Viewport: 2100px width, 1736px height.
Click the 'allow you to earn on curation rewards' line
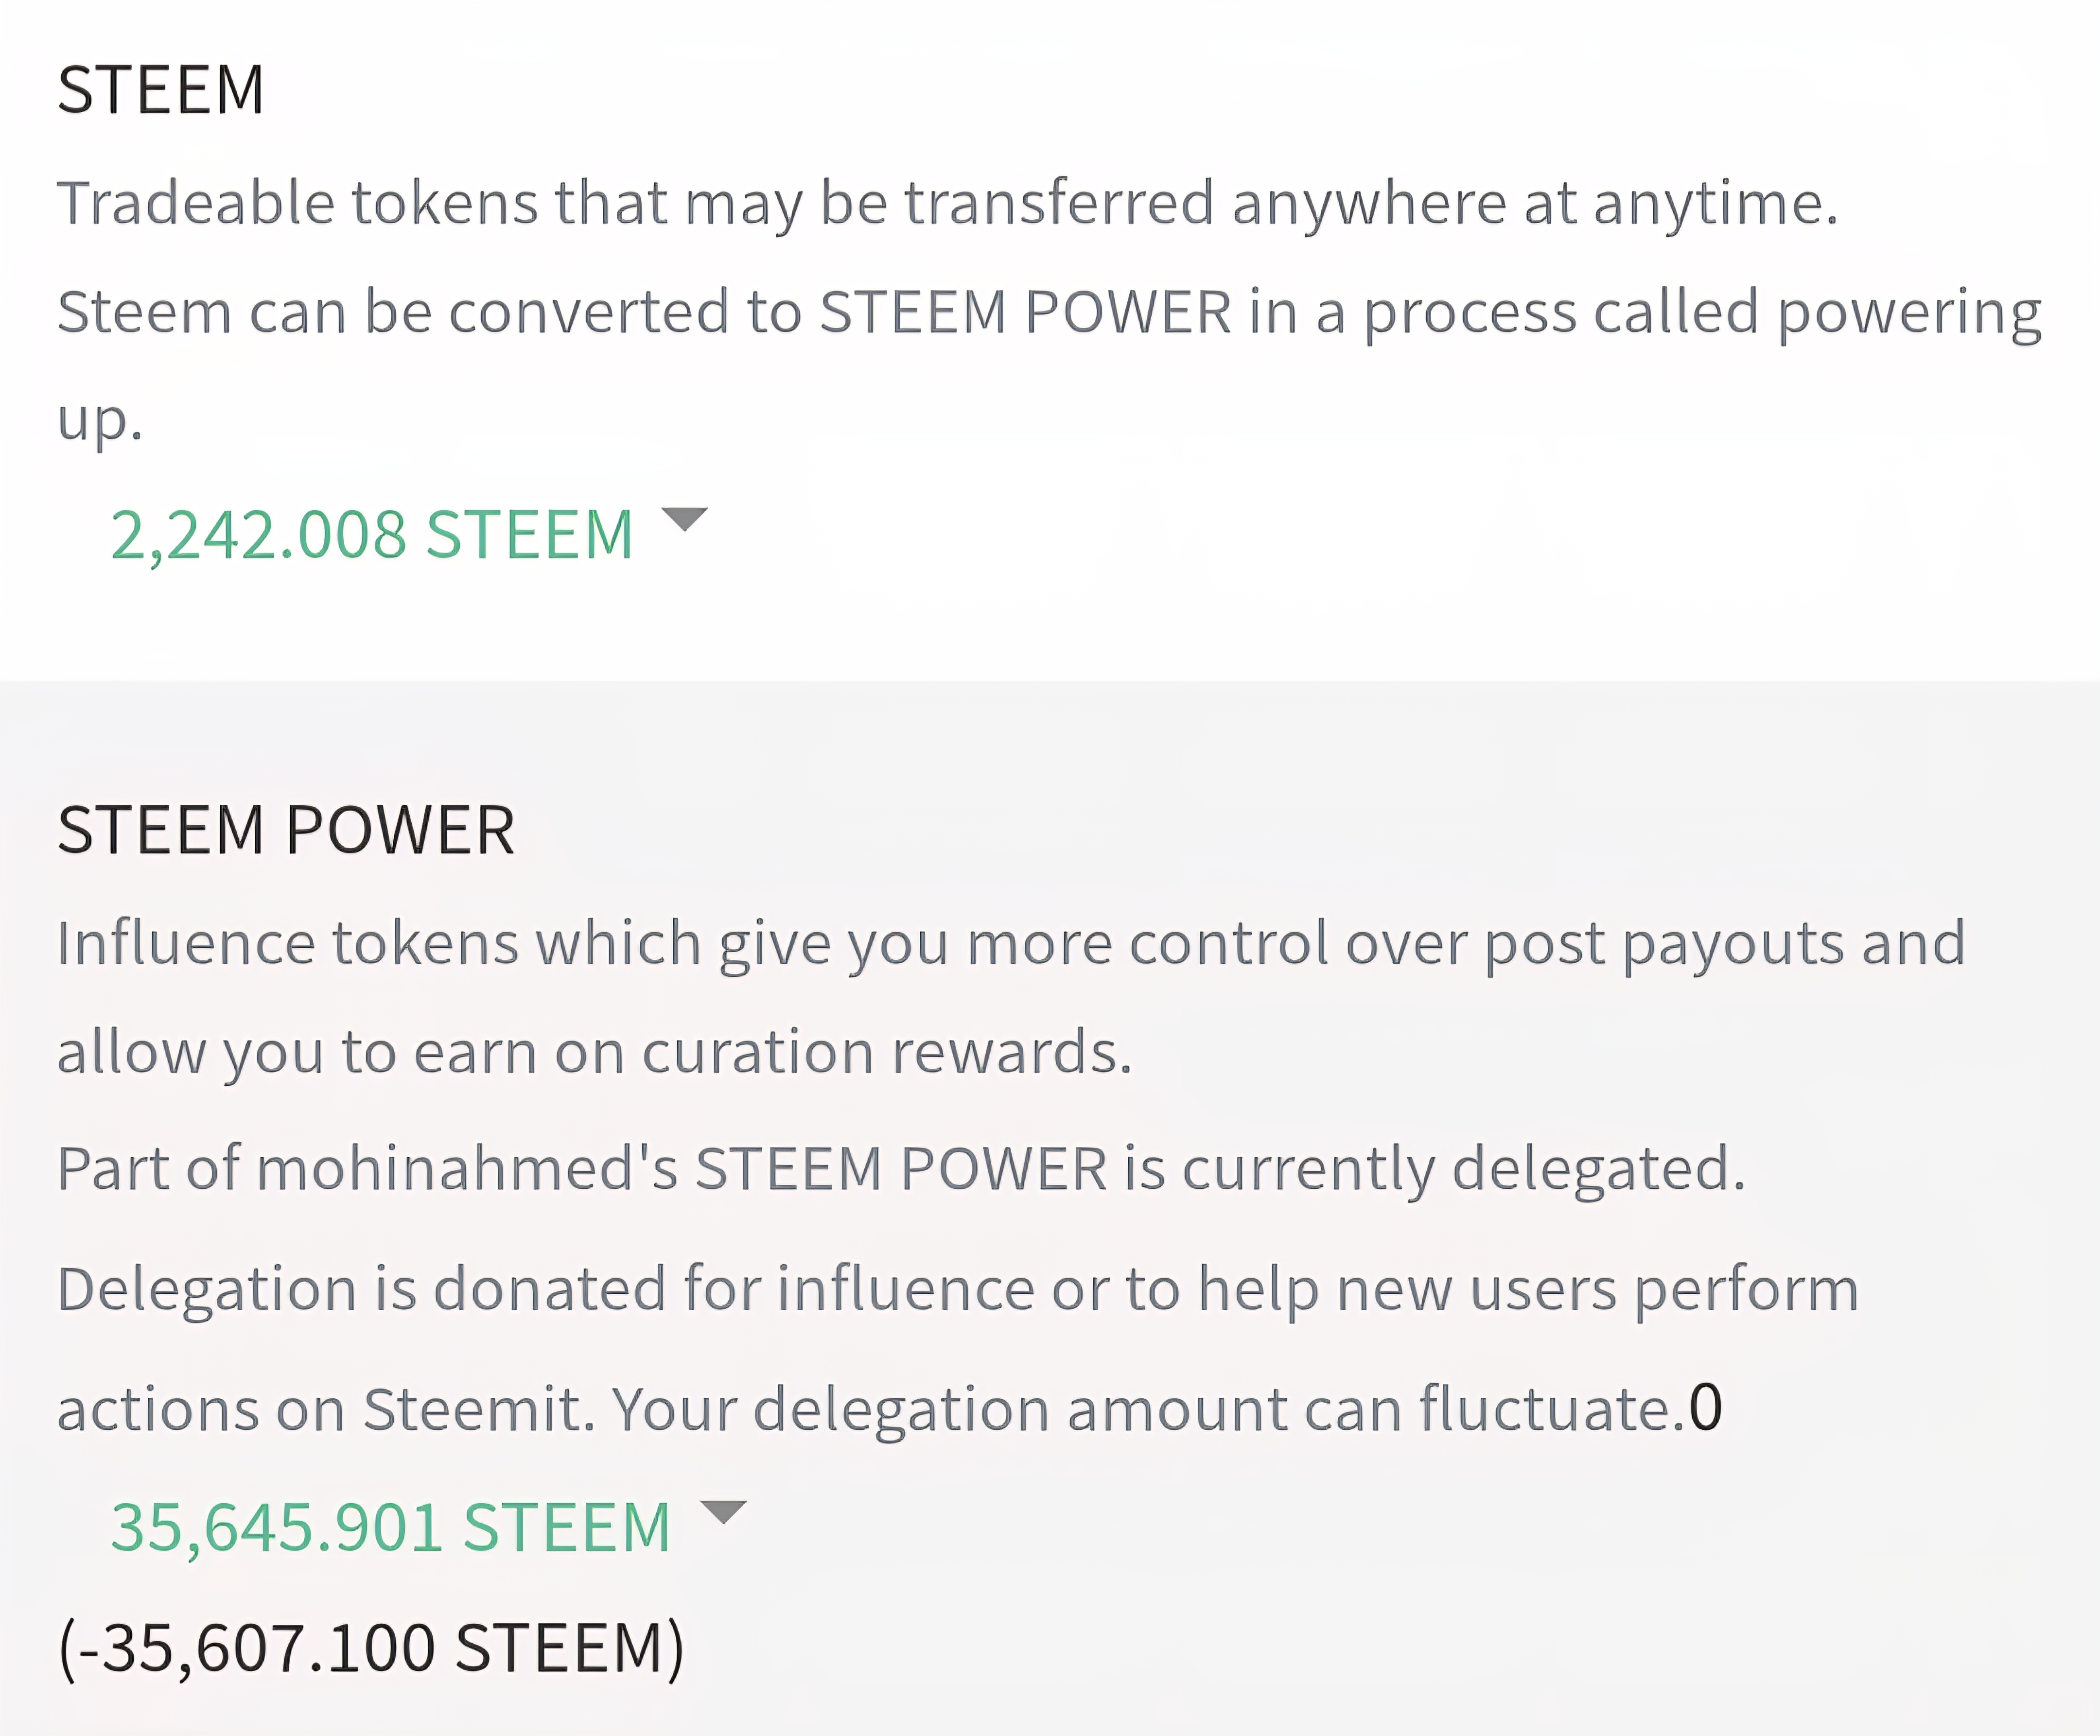pos(595,1053)
